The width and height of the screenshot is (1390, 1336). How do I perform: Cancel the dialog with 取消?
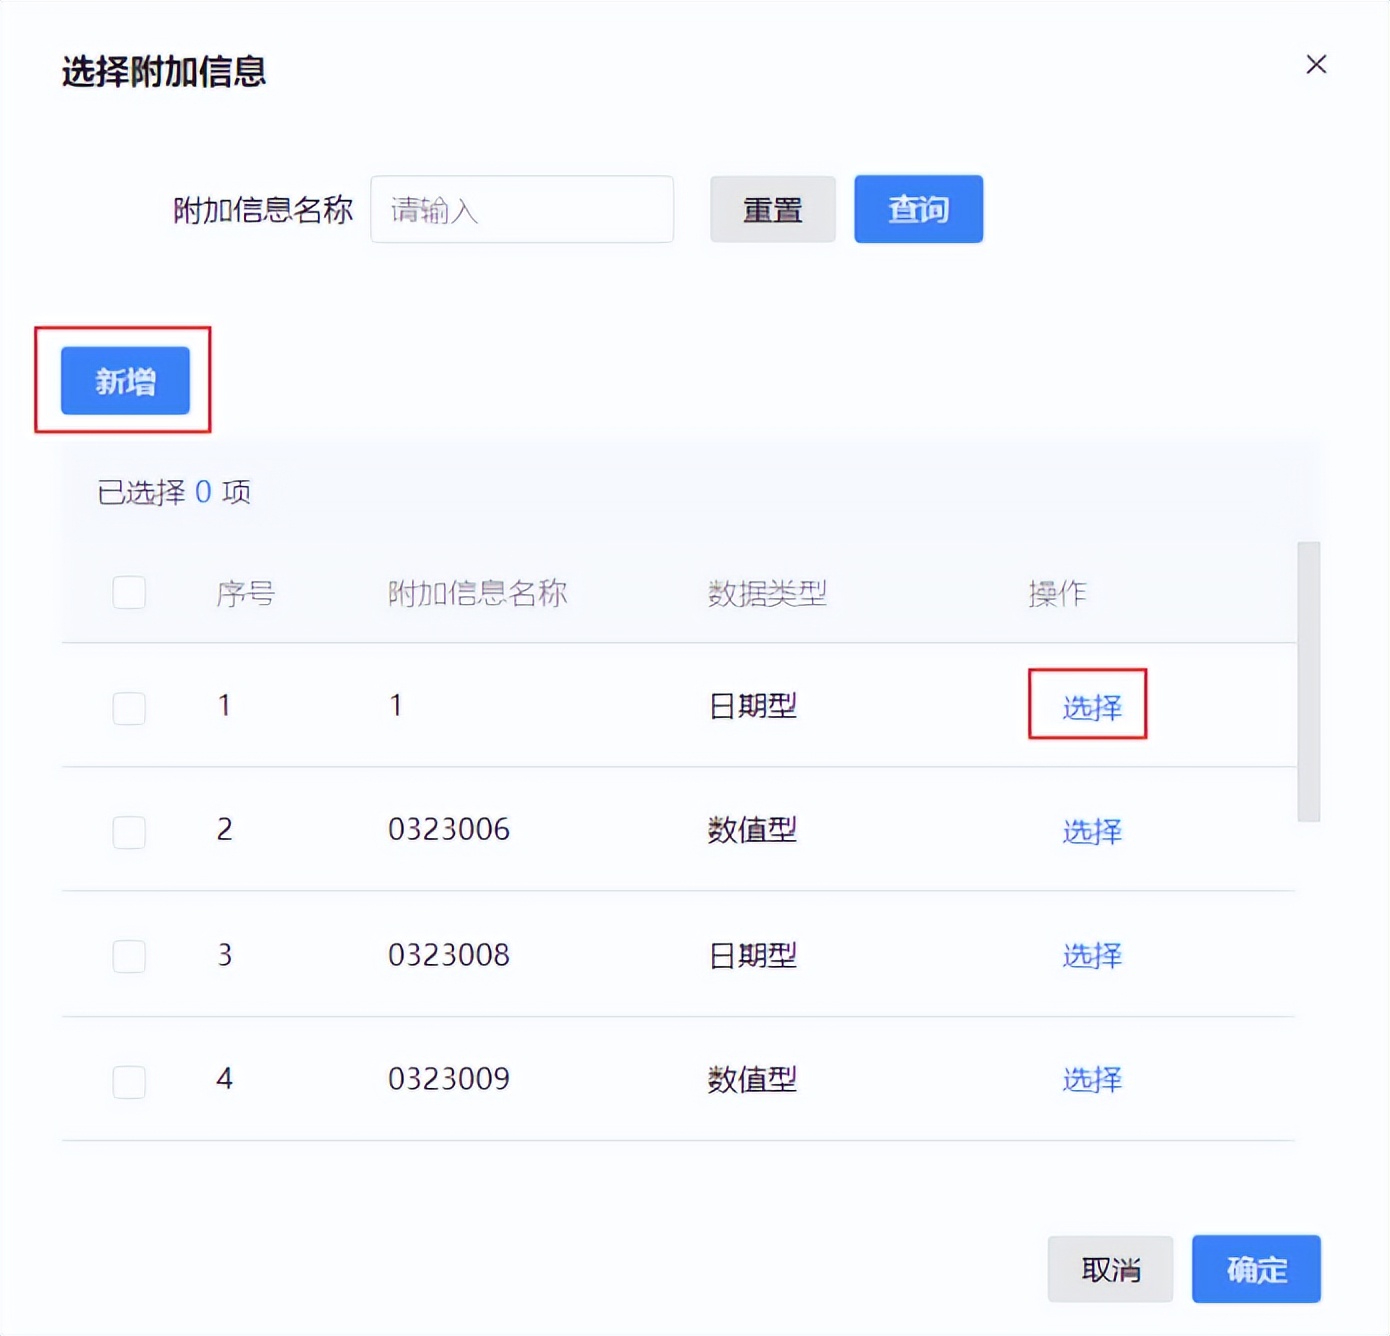coord(1109,1269)
